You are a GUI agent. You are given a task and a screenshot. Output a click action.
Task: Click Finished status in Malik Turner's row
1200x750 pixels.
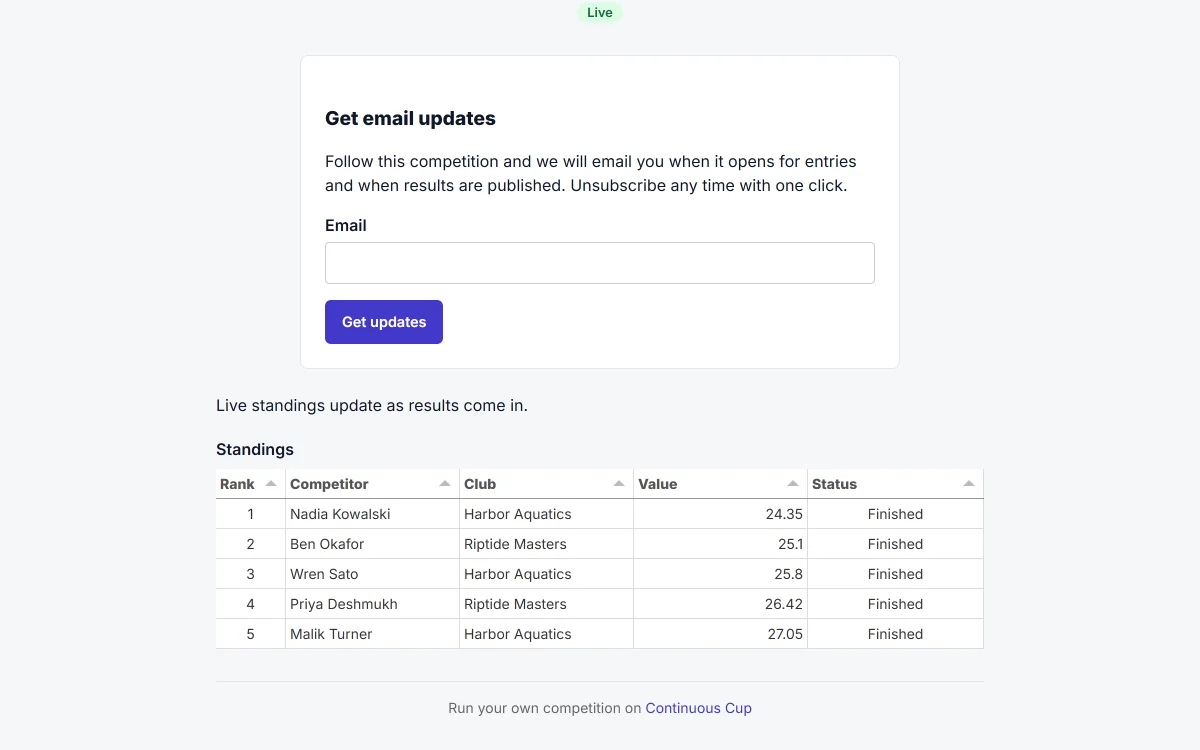point(895,634)
